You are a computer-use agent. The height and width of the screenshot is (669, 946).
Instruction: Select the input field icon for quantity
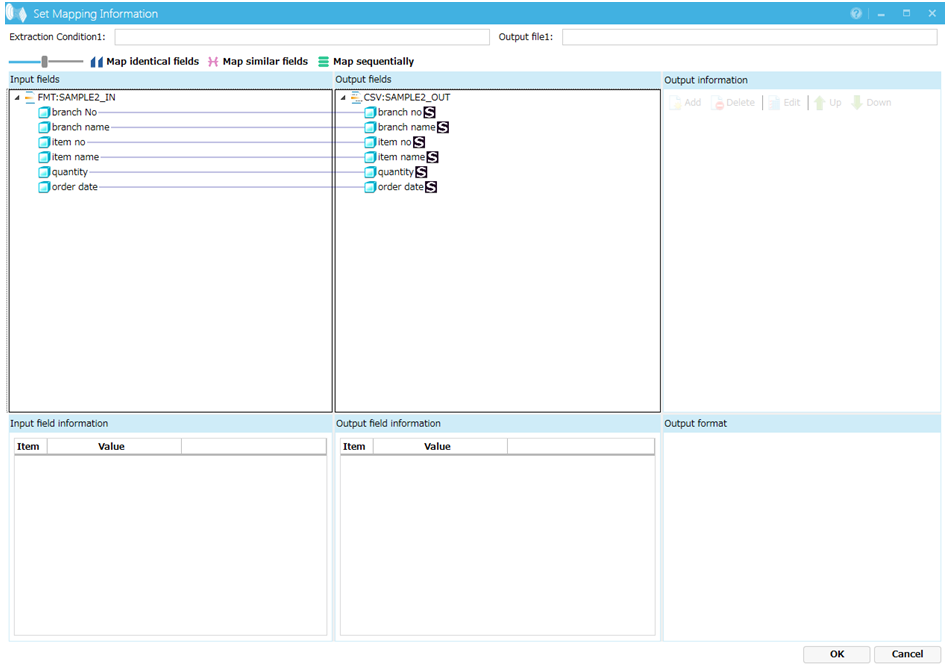(x=44, y=172)
